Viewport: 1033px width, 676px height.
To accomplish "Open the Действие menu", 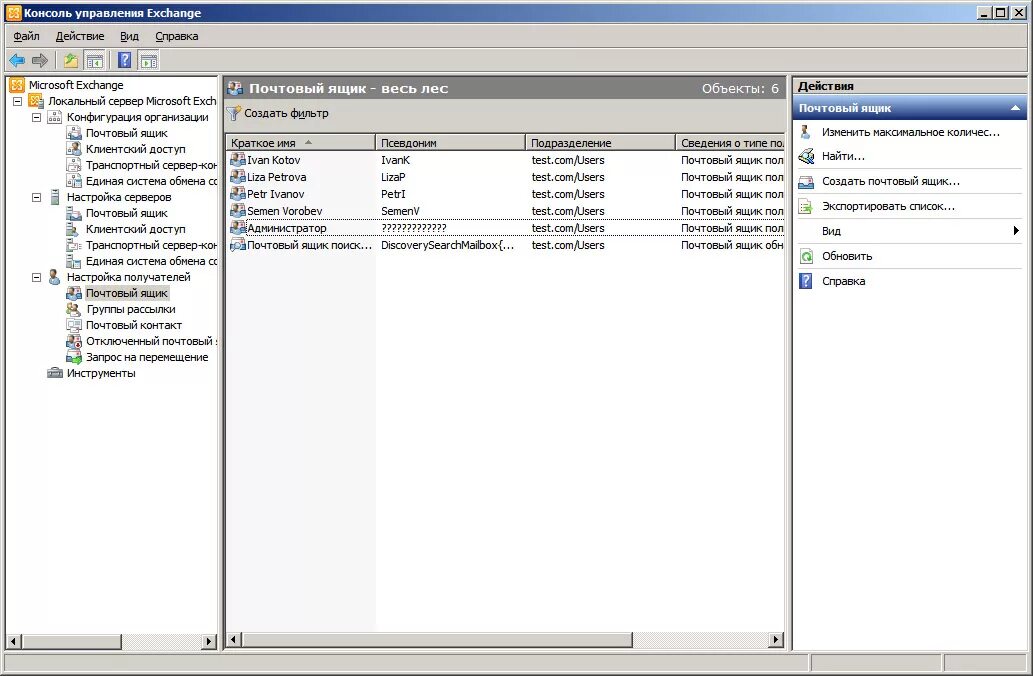I will coord(80,36).
